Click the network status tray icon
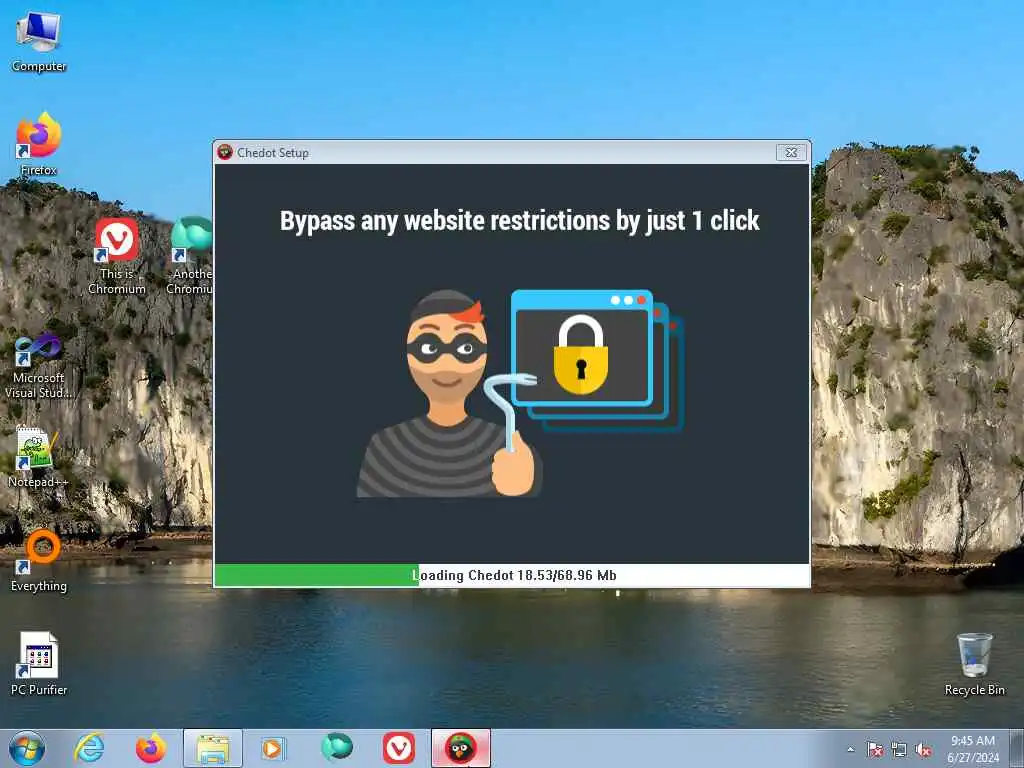The width and height of the screenshot is (1024, 768). coord(899,750)
